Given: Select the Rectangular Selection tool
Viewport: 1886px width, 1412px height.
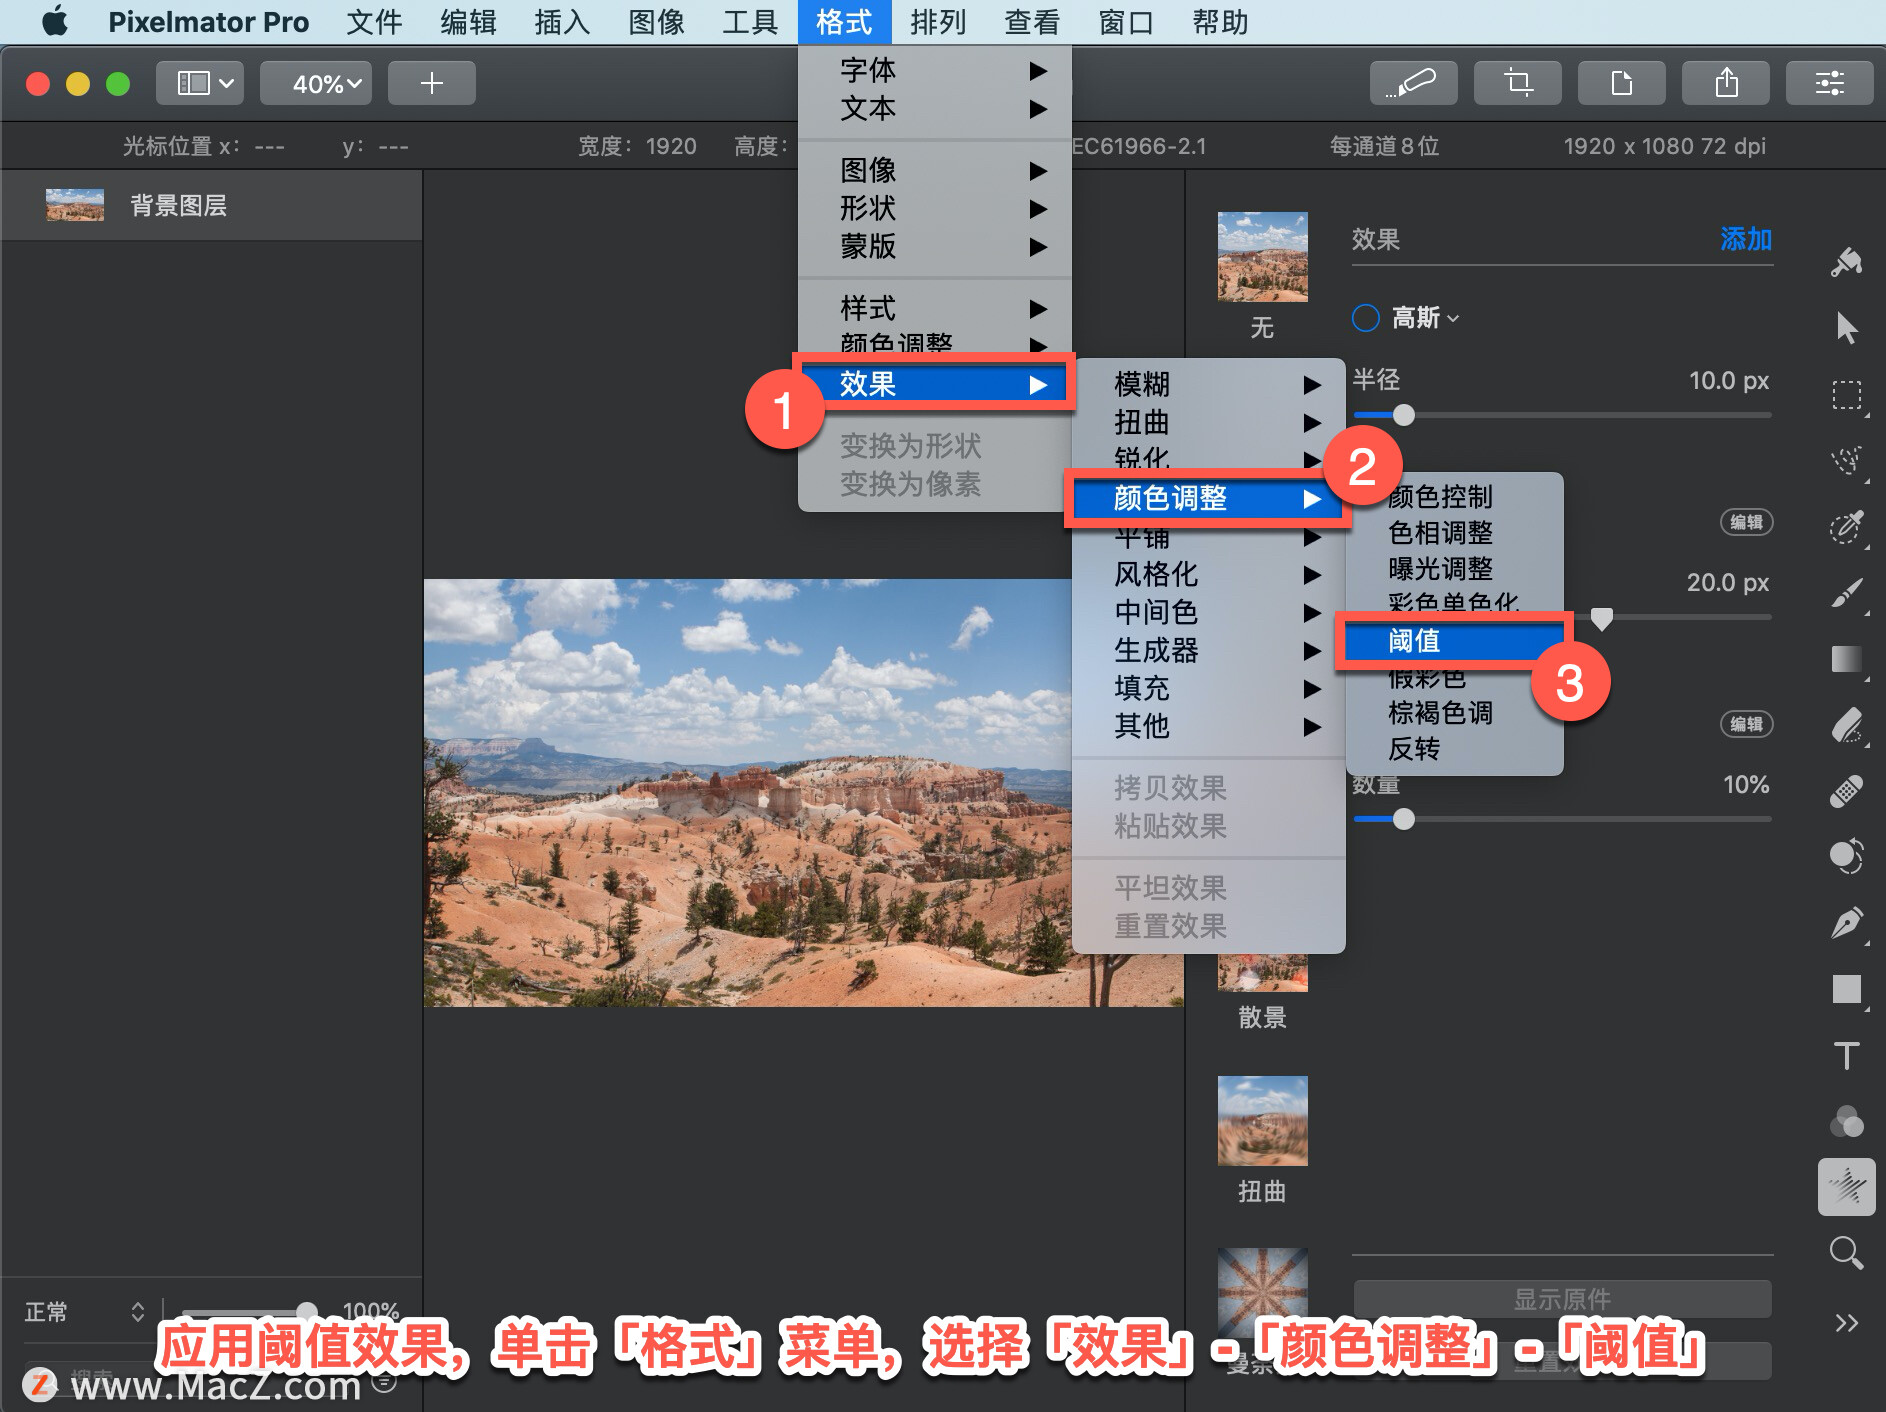Looking at the screenshot, I should [1846, 394].
